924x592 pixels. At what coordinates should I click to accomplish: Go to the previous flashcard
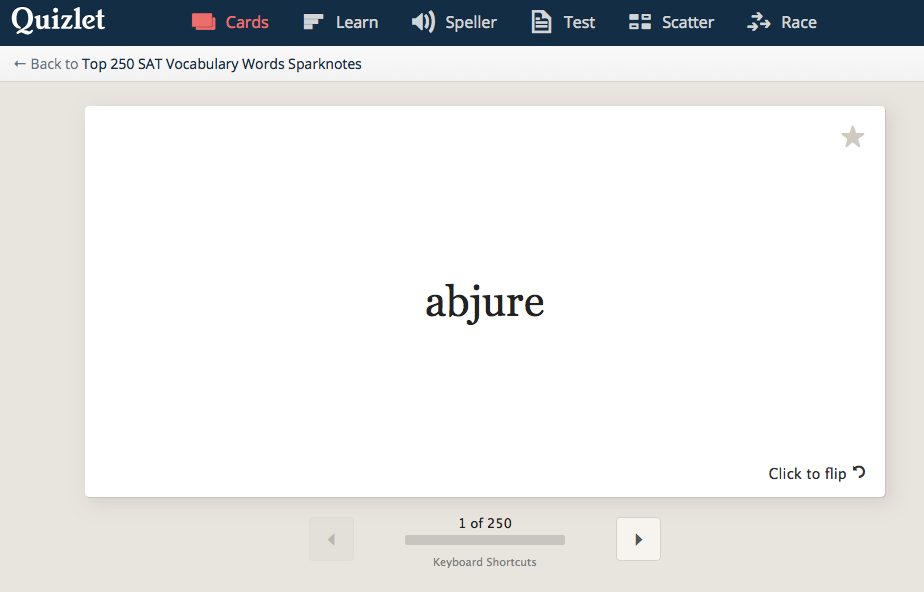click(331, 539)
